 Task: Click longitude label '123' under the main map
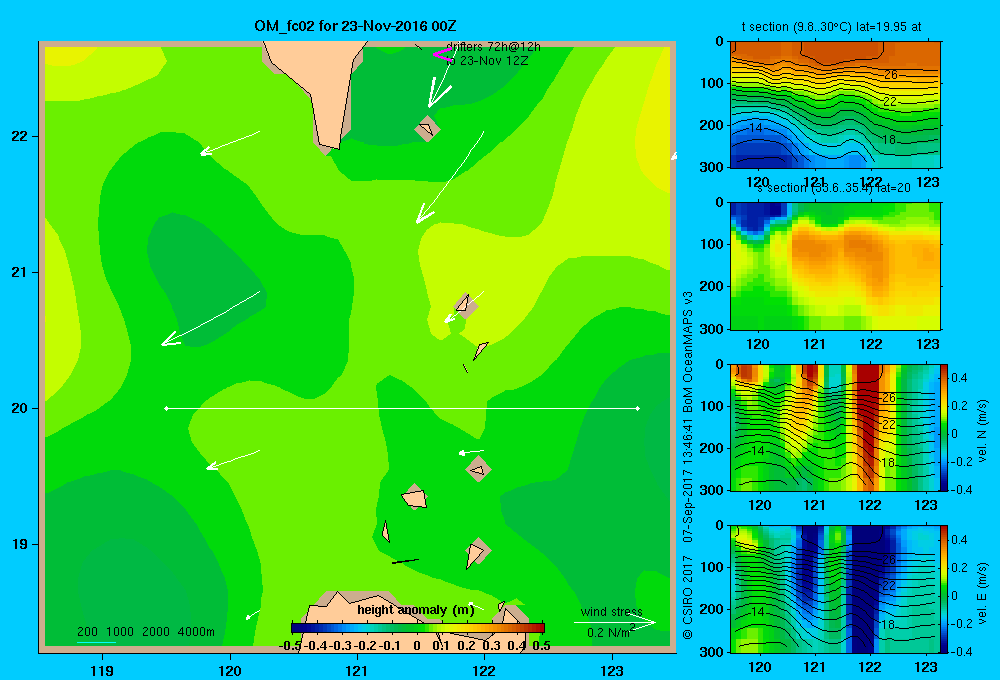point(612,670)
